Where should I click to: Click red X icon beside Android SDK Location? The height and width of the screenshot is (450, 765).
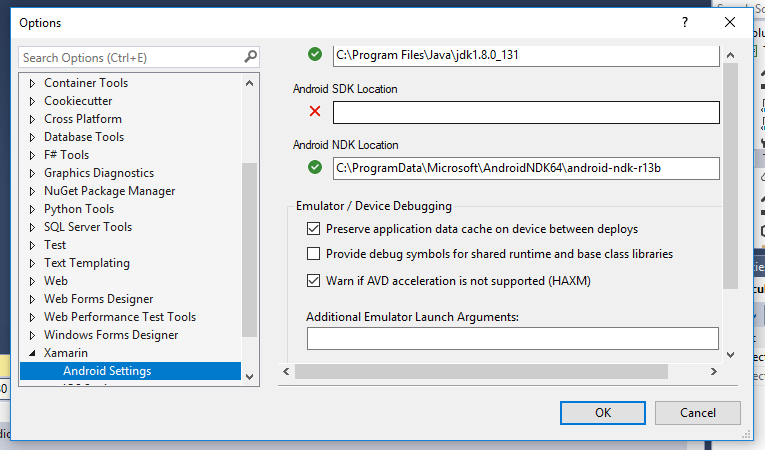click(315, 111)
